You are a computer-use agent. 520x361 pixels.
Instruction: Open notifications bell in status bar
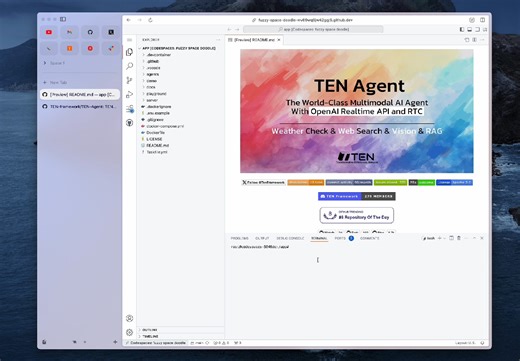(482, 343)
